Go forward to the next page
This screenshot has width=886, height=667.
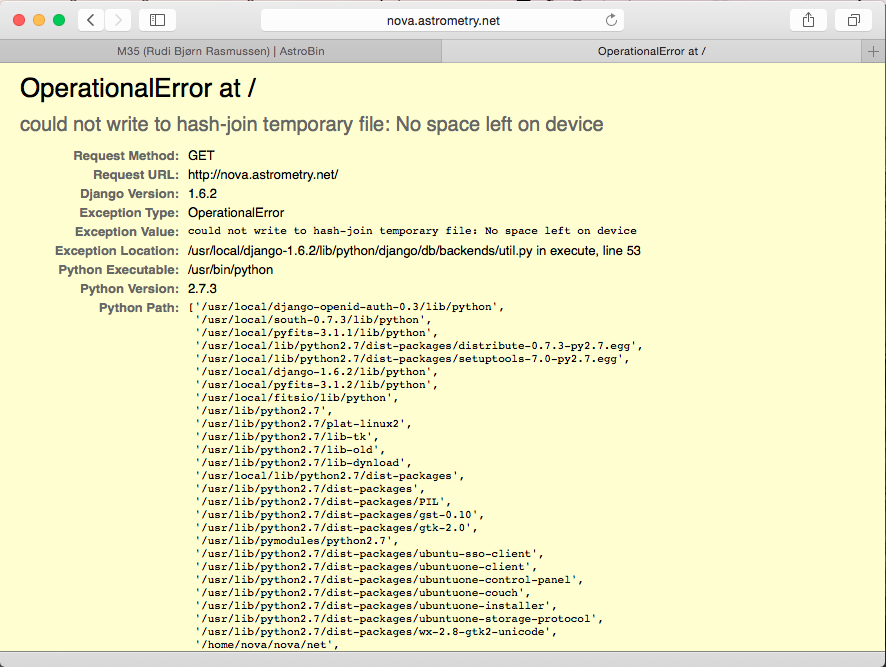coord(118,20)
